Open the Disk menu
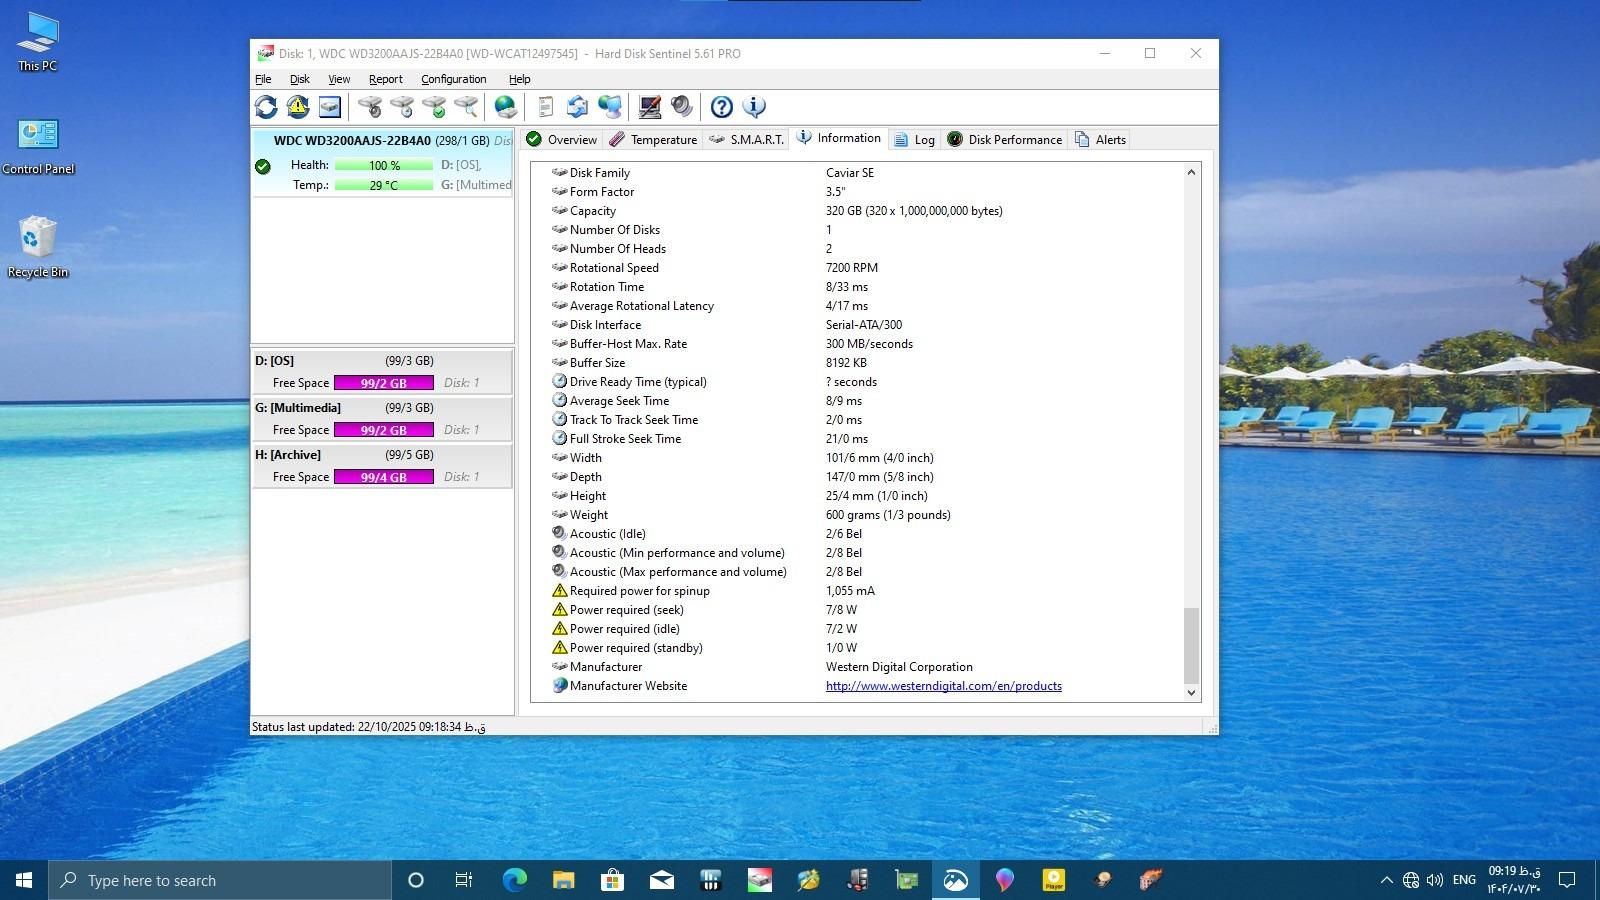The image size is (1600, 900). click(299, 79)
